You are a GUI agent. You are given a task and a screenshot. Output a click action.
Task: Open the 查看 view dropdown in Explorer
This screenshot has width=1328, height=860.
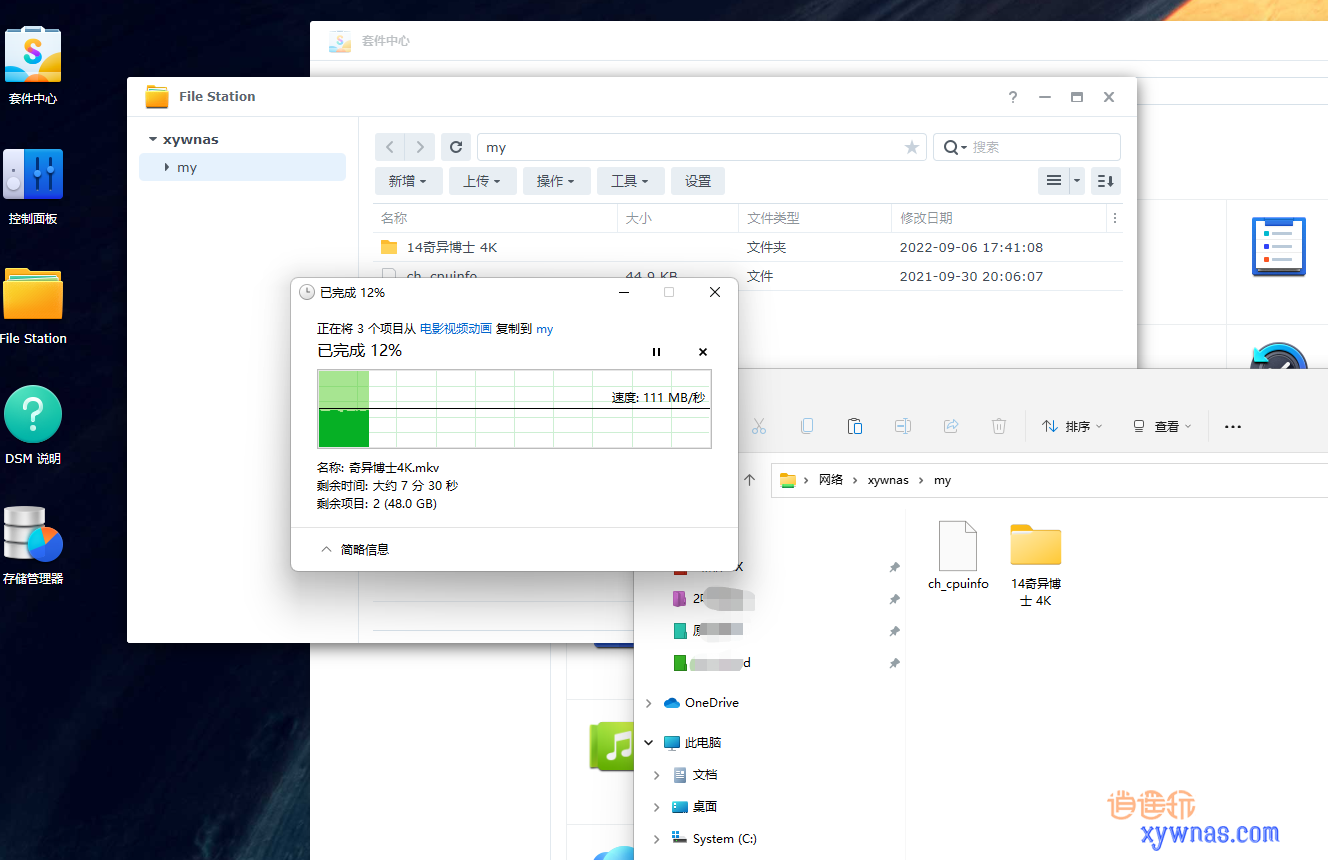pos(1161,426)
